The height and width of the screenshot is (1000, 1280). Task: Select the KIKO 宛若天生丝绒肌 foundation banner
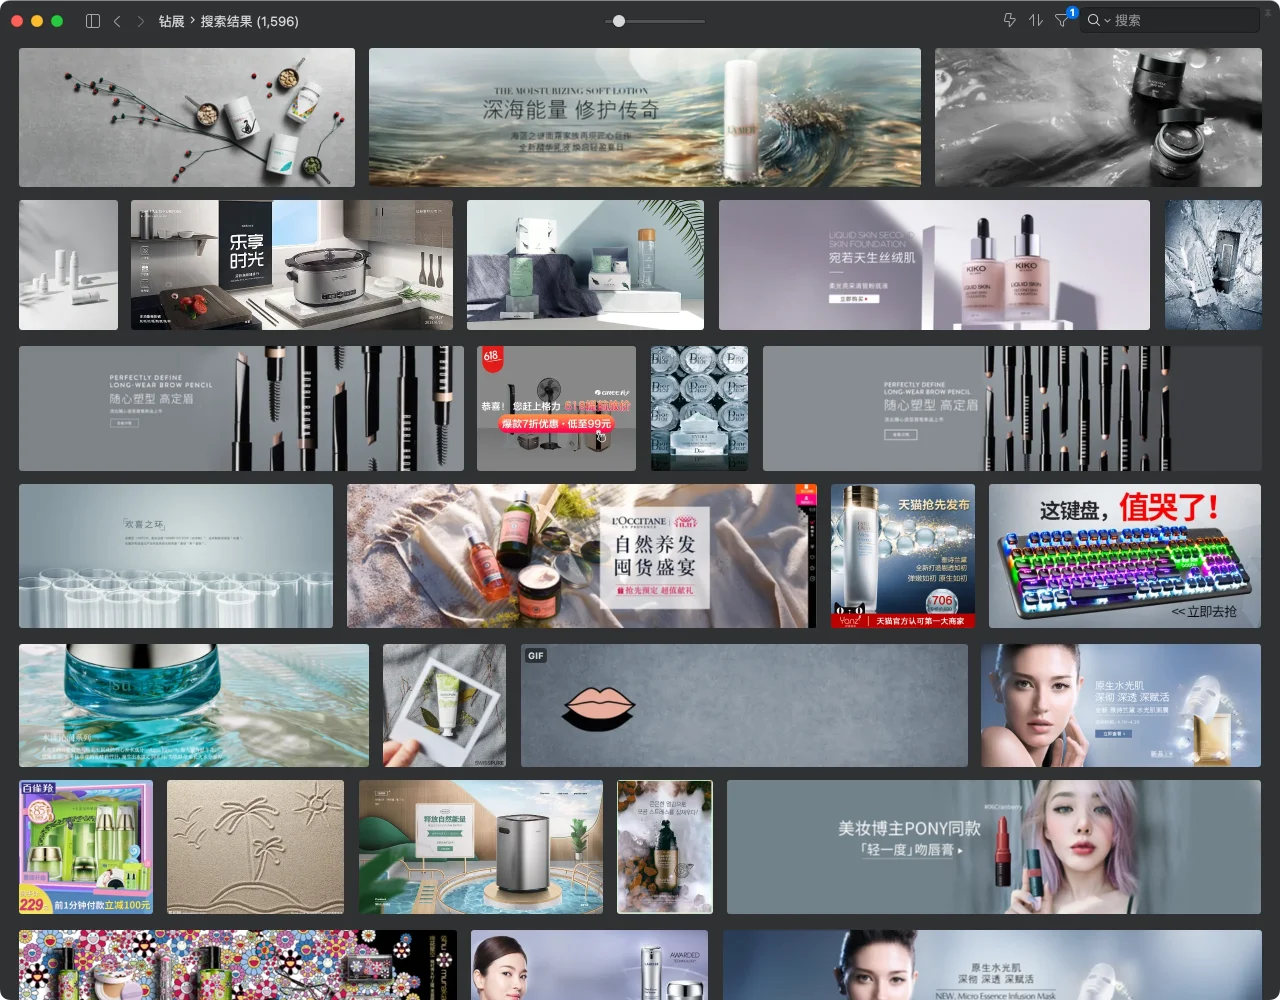click(x=934, y=265)
